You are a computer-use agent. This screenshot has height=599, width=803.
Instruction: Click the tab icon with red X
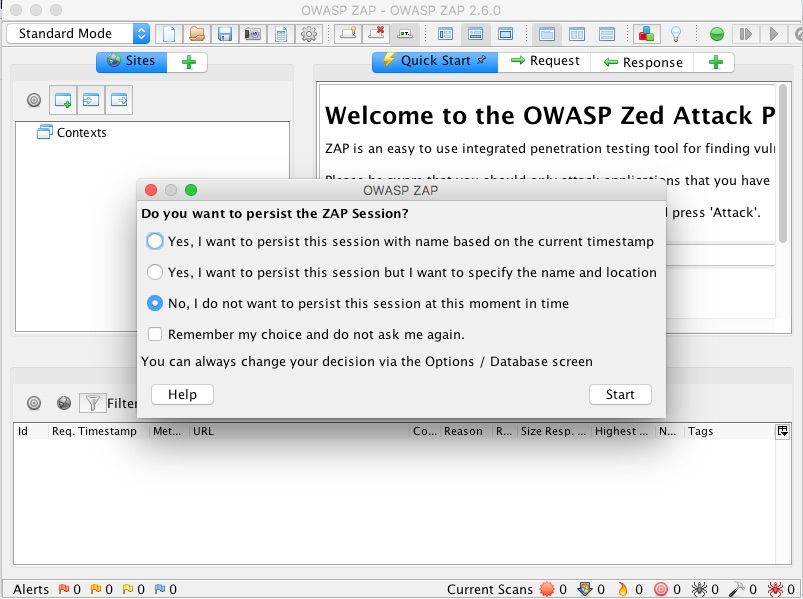[x=376, y=34]
